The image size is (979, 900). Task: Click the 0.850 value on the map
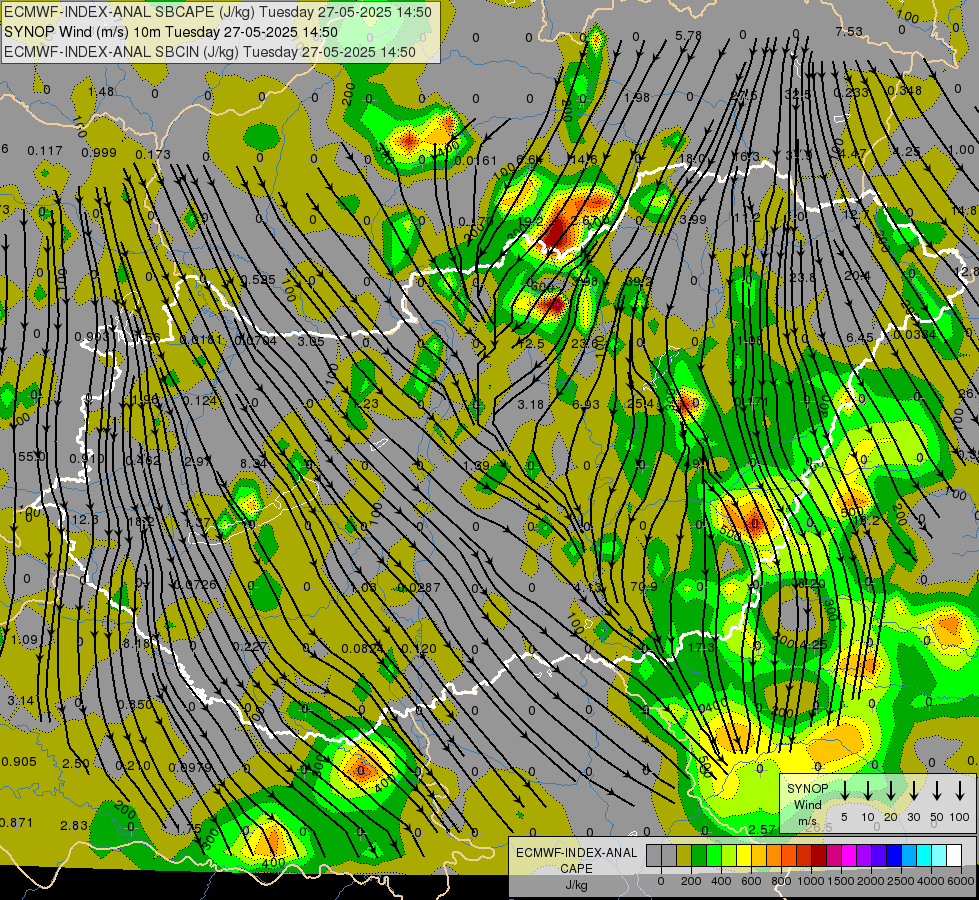click(135, 705)
